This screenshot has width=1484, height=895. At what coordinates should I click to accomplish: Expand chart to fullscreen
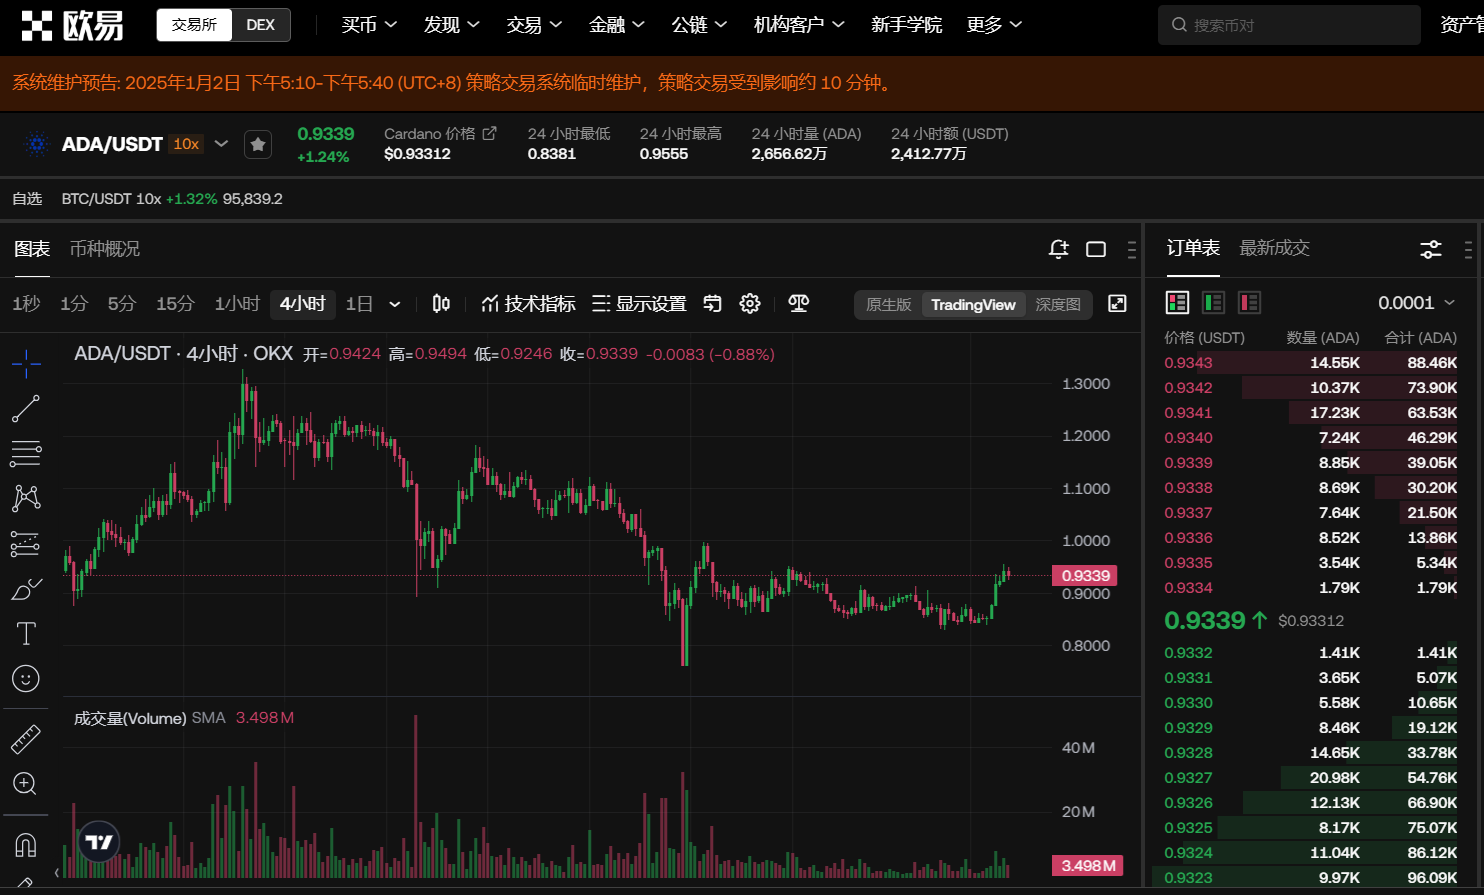[1117, 304]
